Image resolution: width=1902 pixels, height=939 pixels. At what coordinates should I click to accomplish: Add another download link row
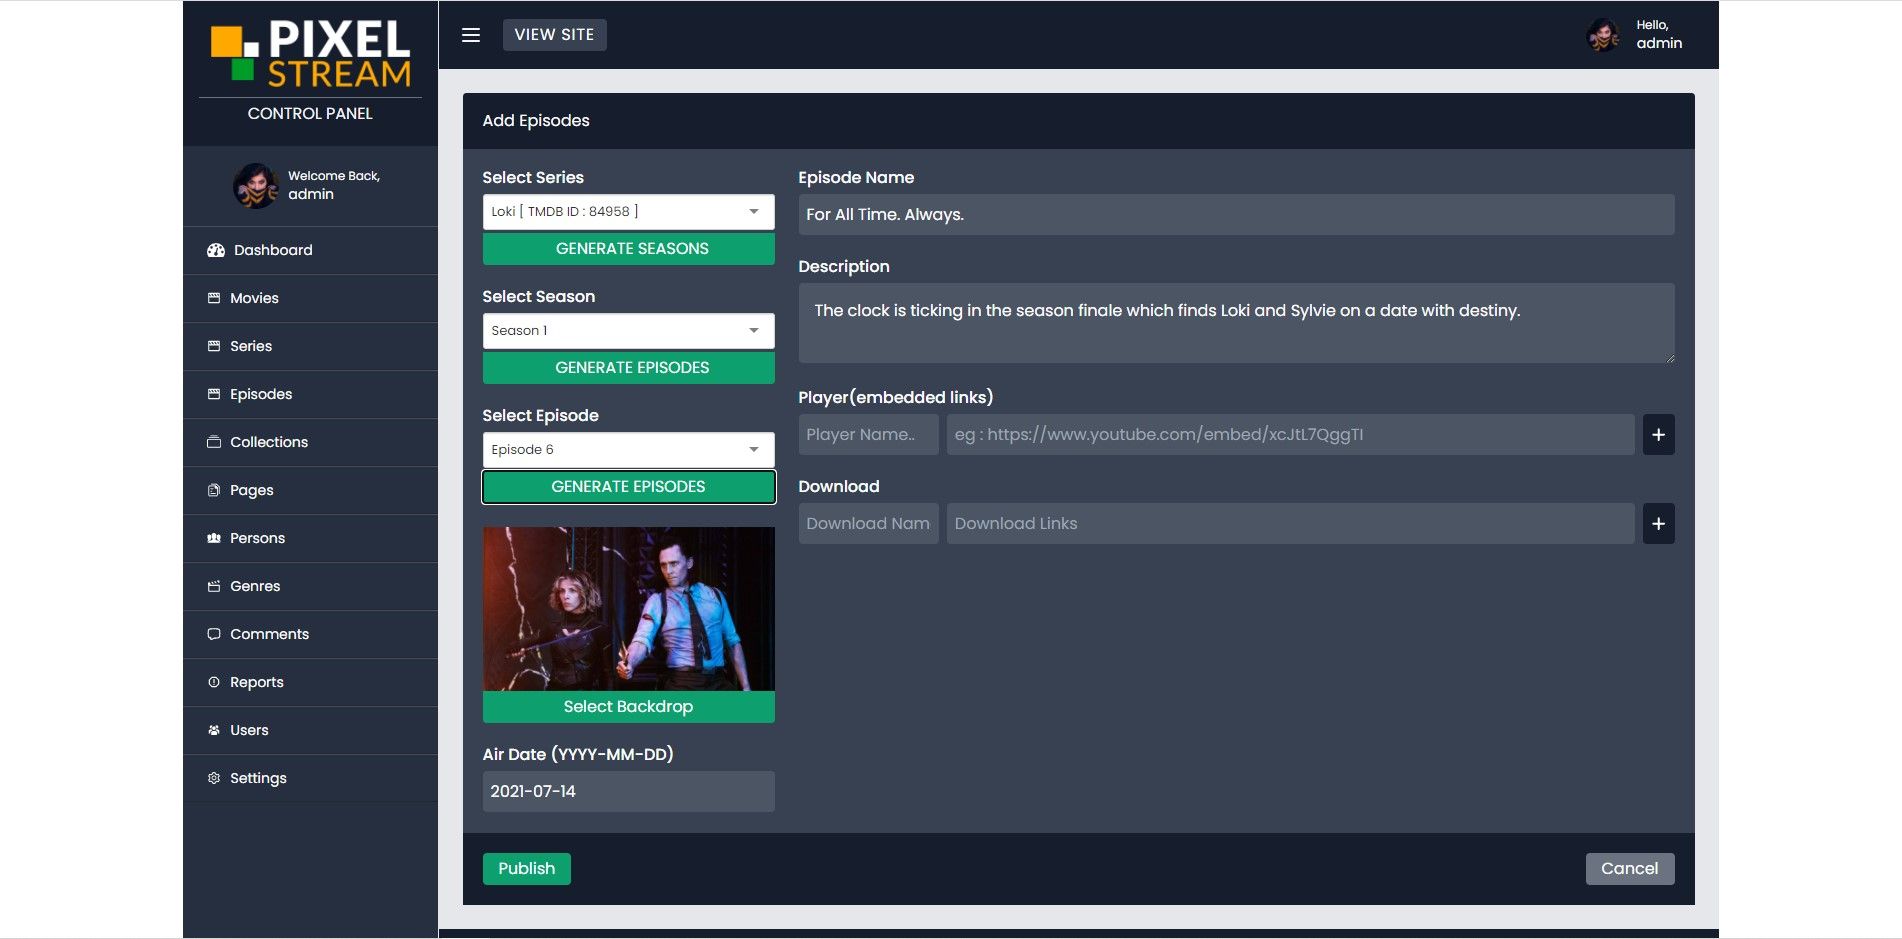1658,524
